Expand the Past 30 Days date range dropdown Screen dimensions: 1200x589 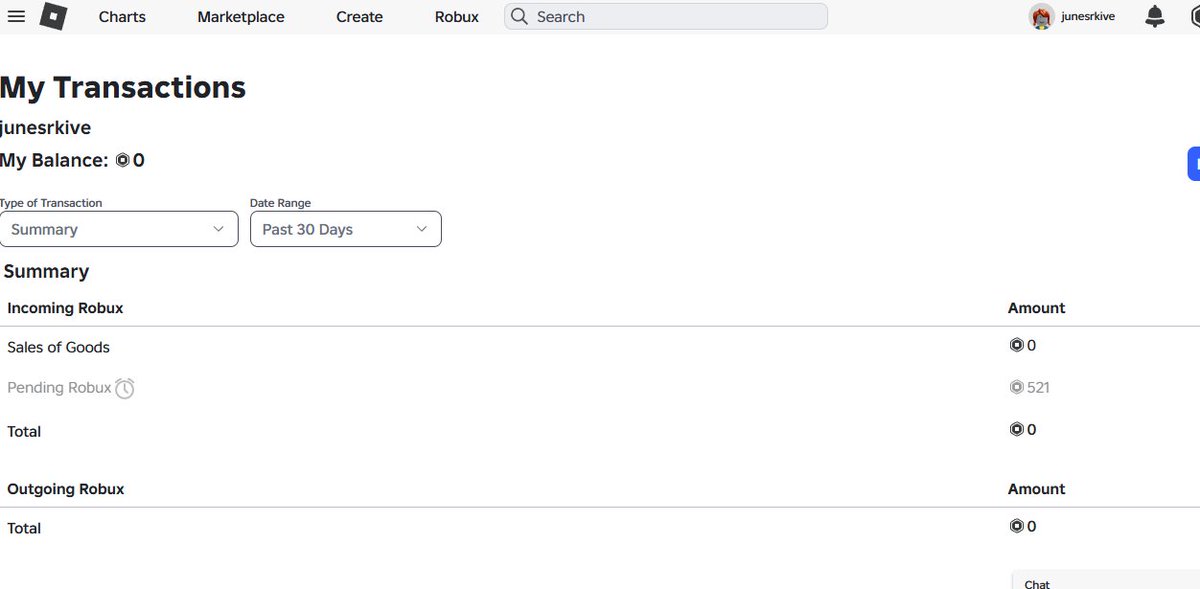[346, 229]
